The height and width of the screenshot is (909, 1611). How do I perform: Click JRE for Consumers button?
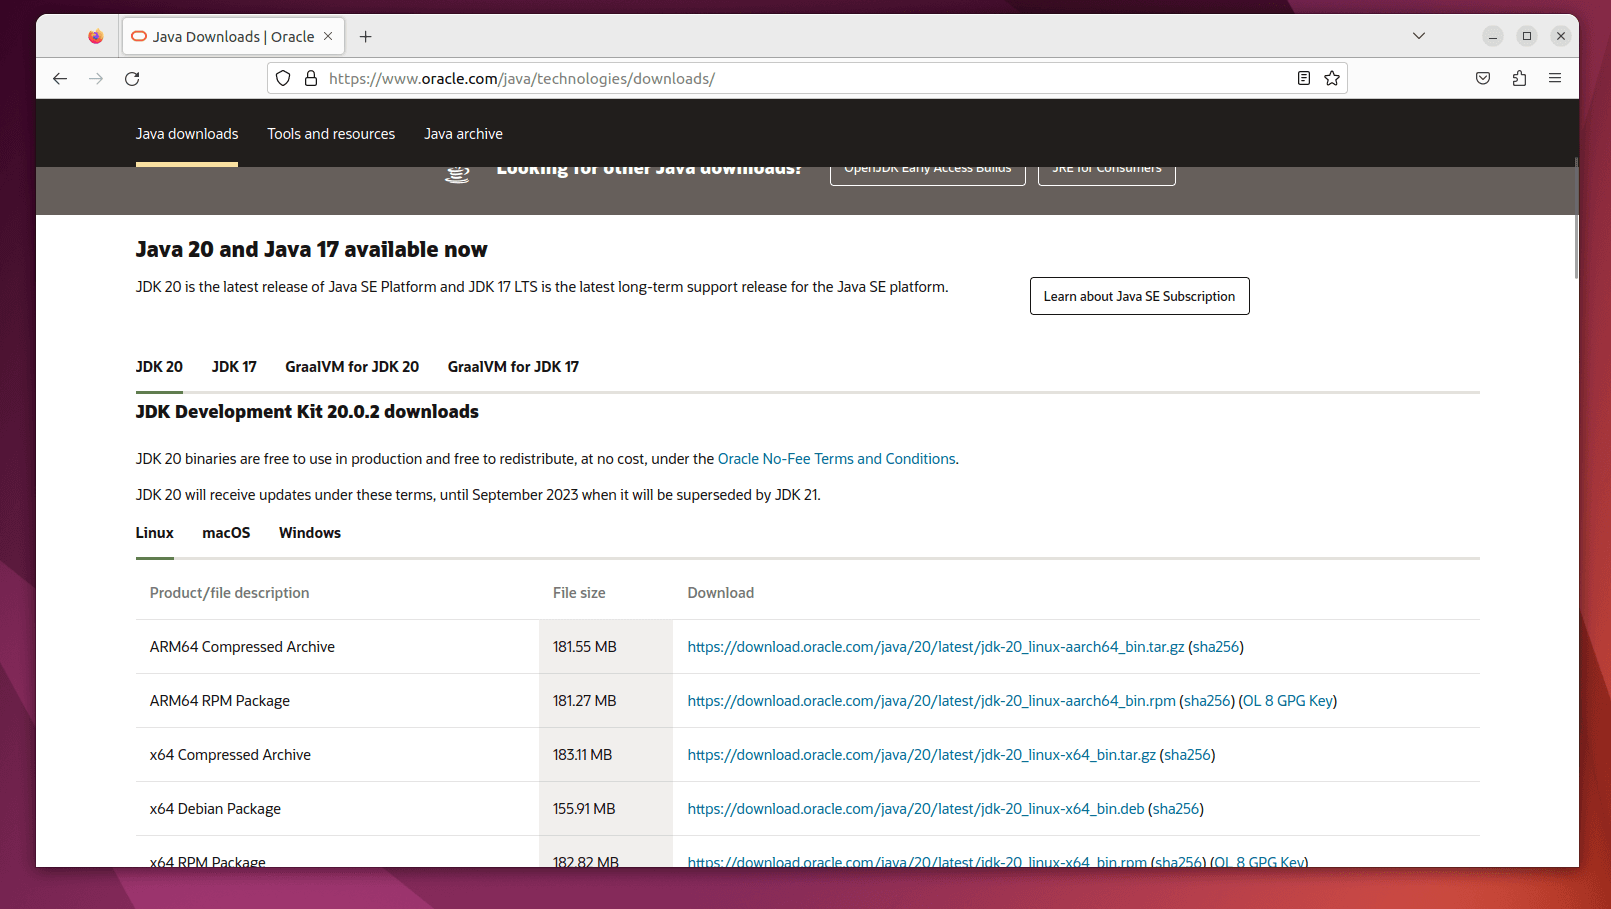[x=1107, y=175]
